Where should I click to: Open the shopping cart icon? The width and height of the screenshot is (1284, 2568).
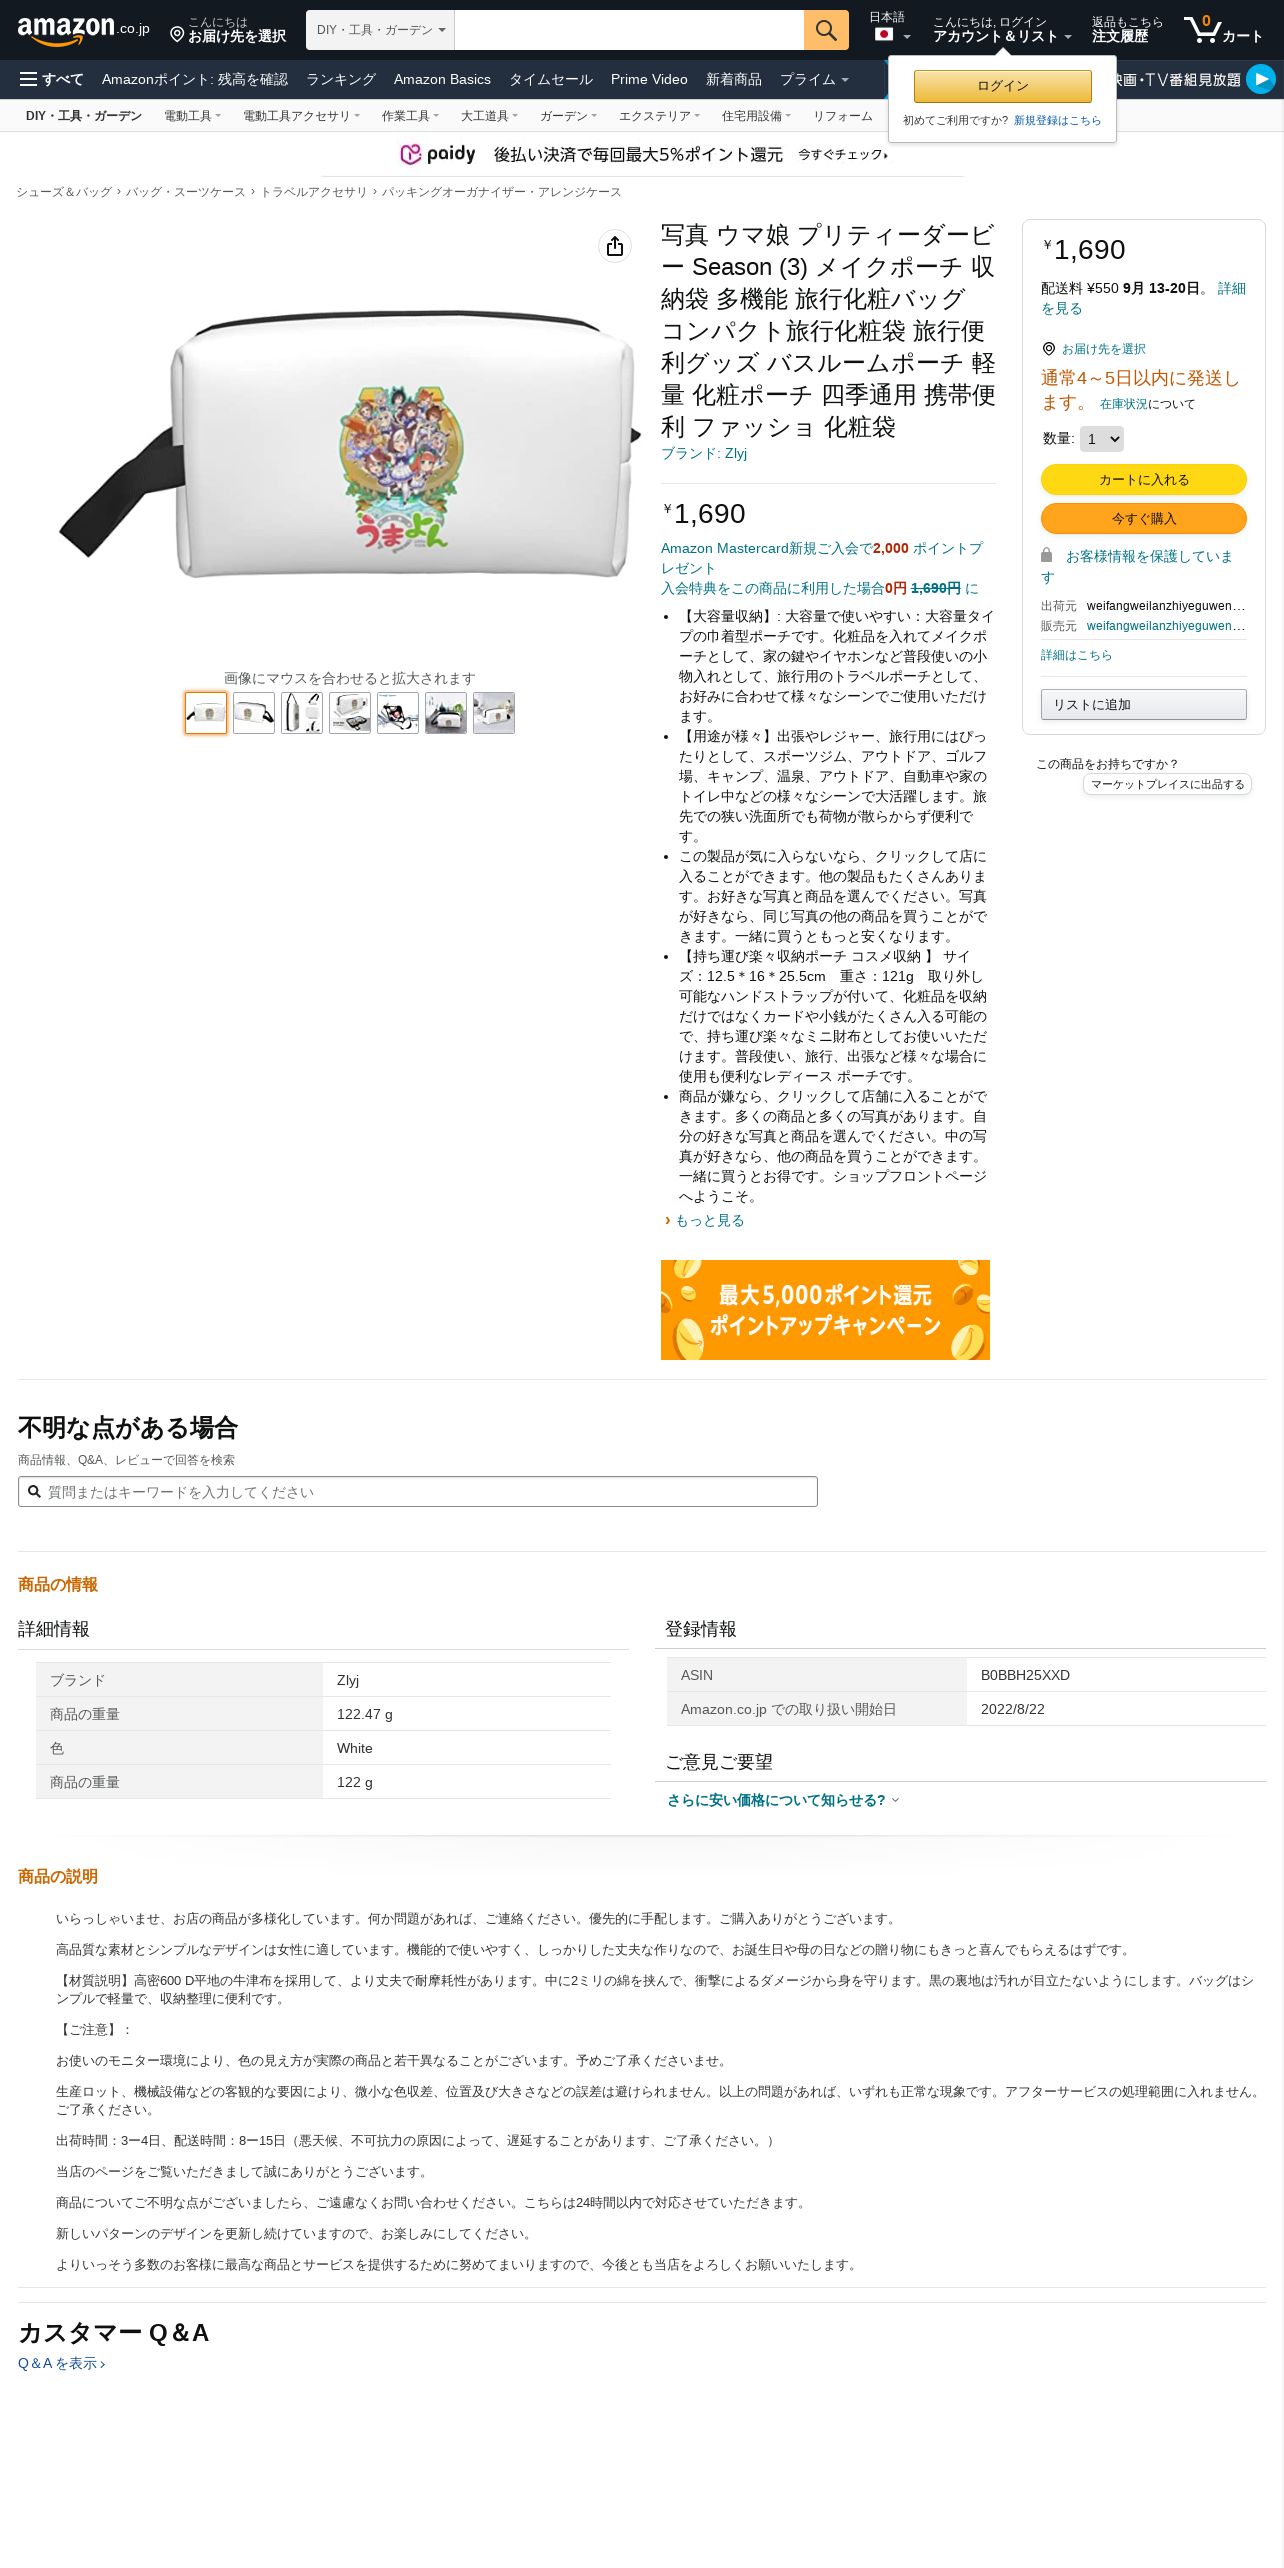1223,30
